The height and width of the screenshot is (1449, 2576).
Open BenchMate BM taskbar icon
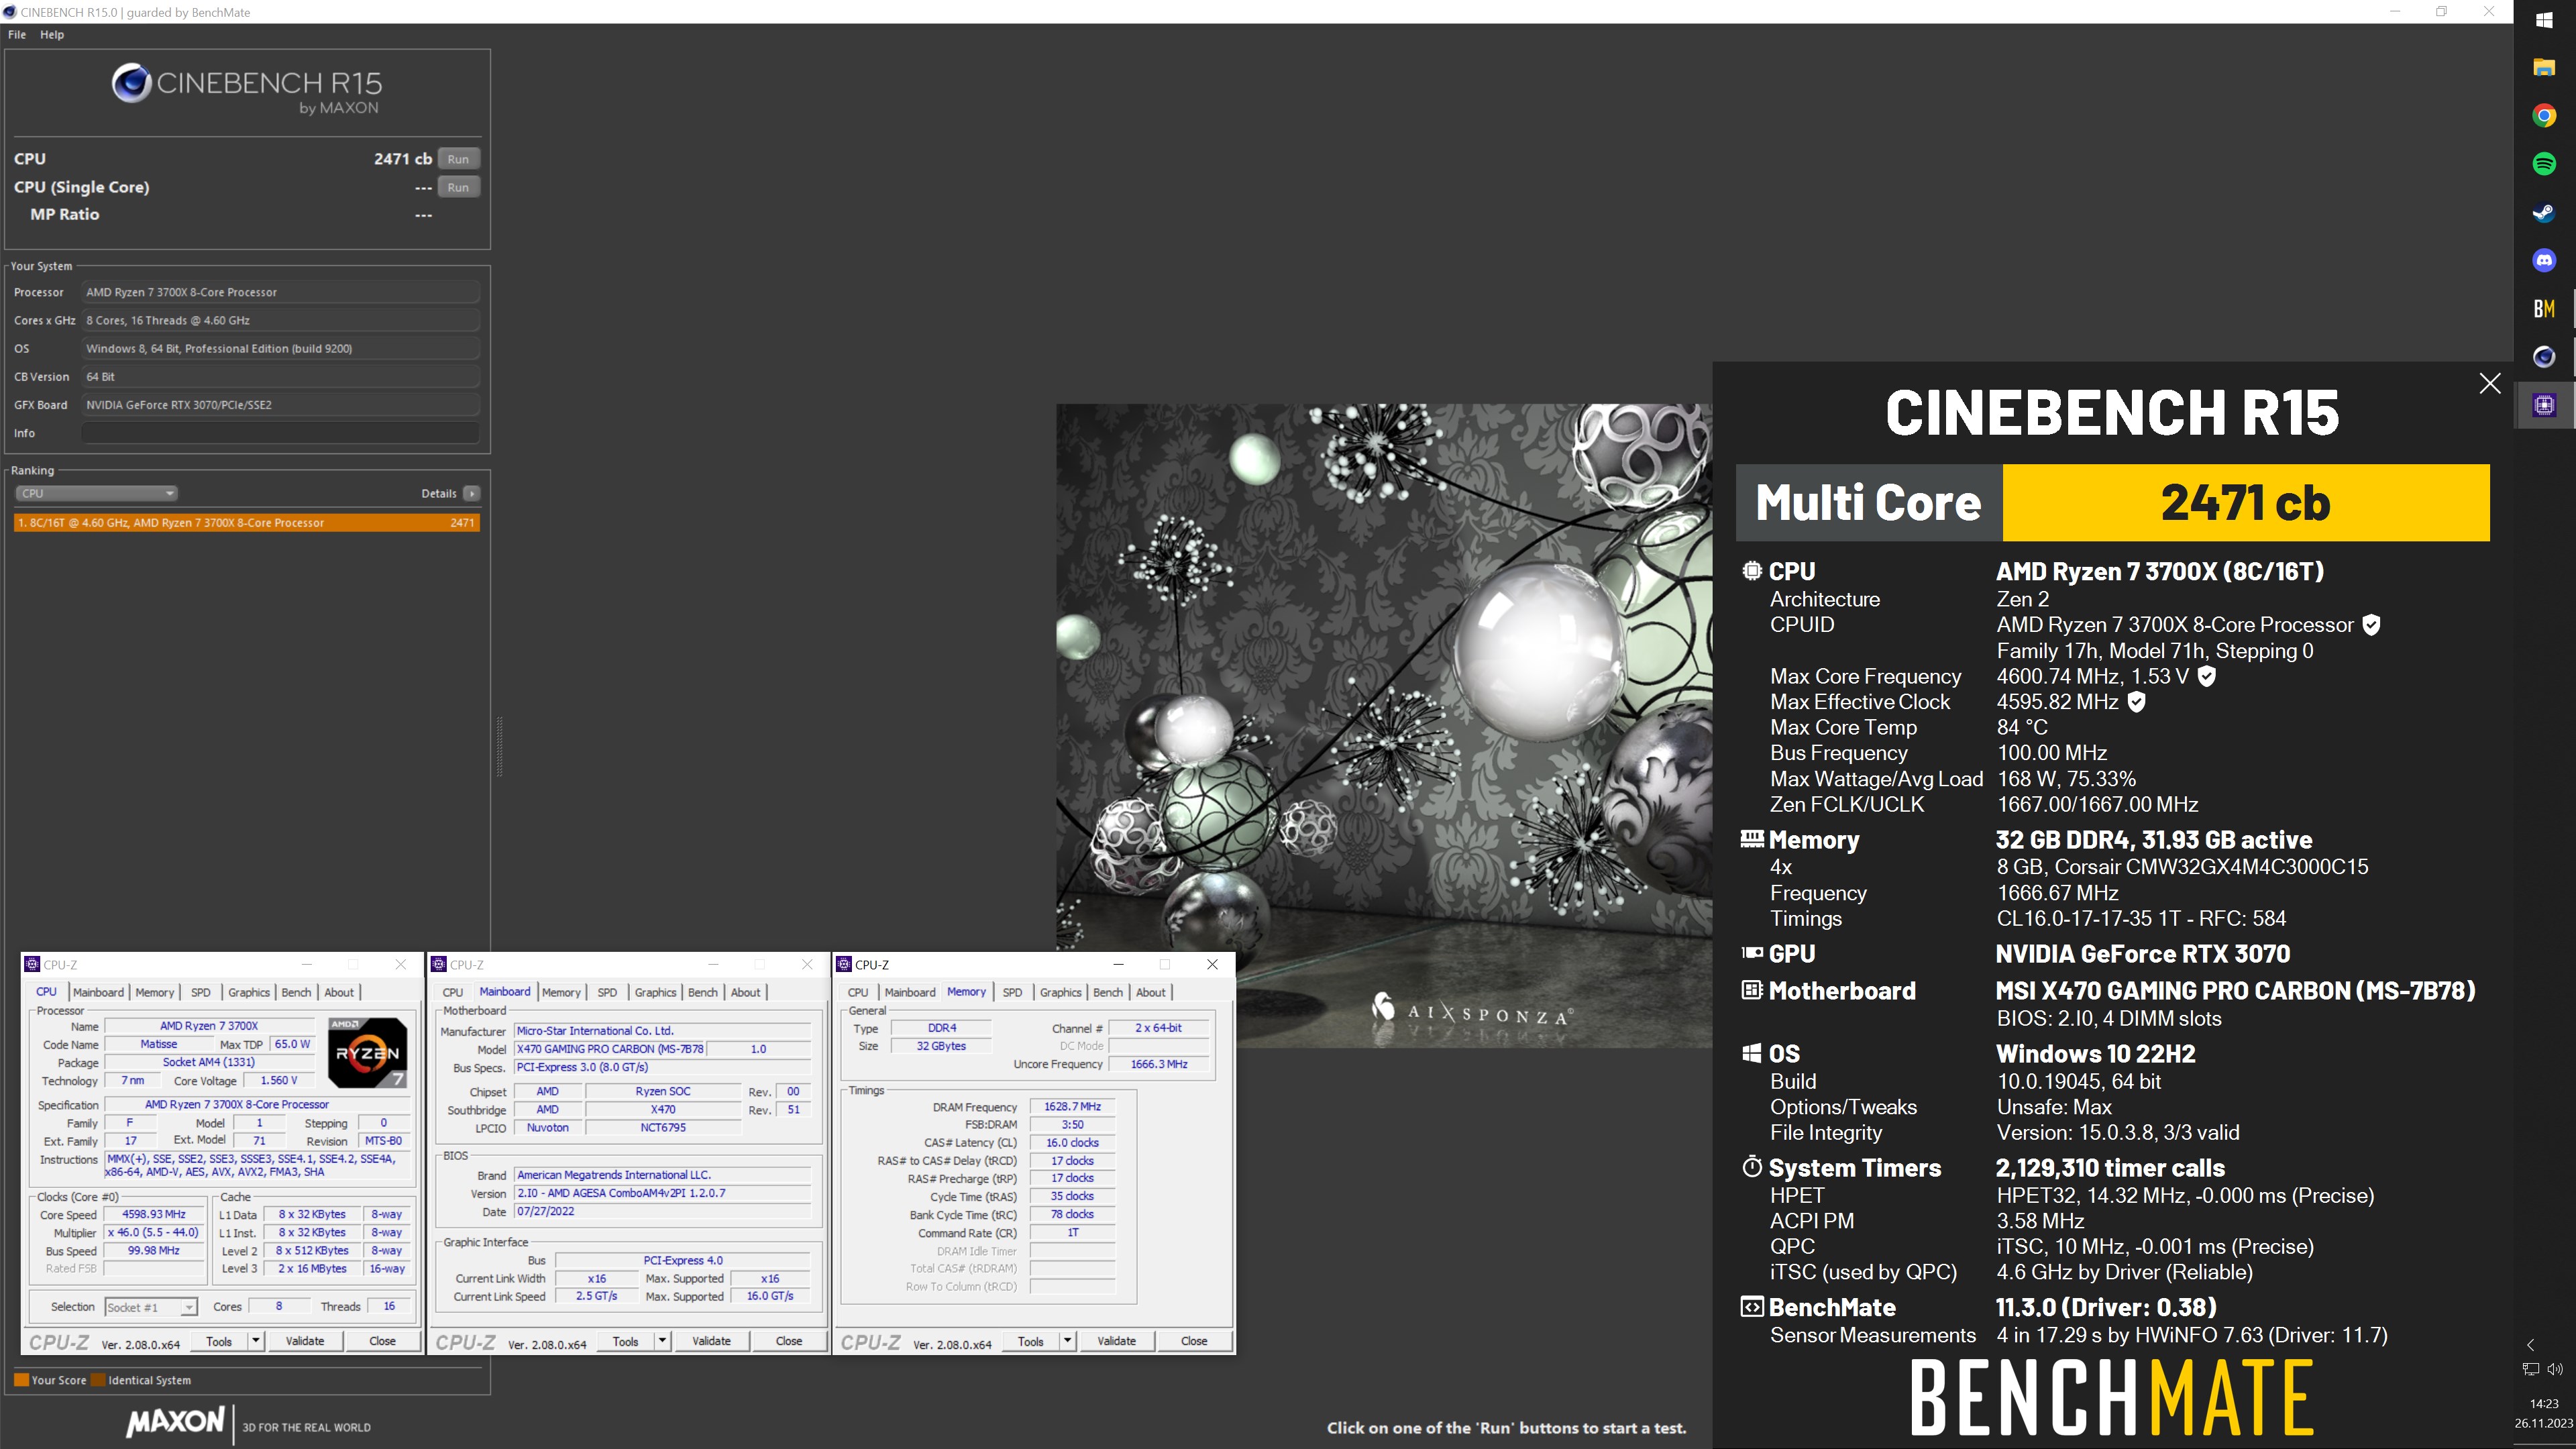pos(2544,309)
